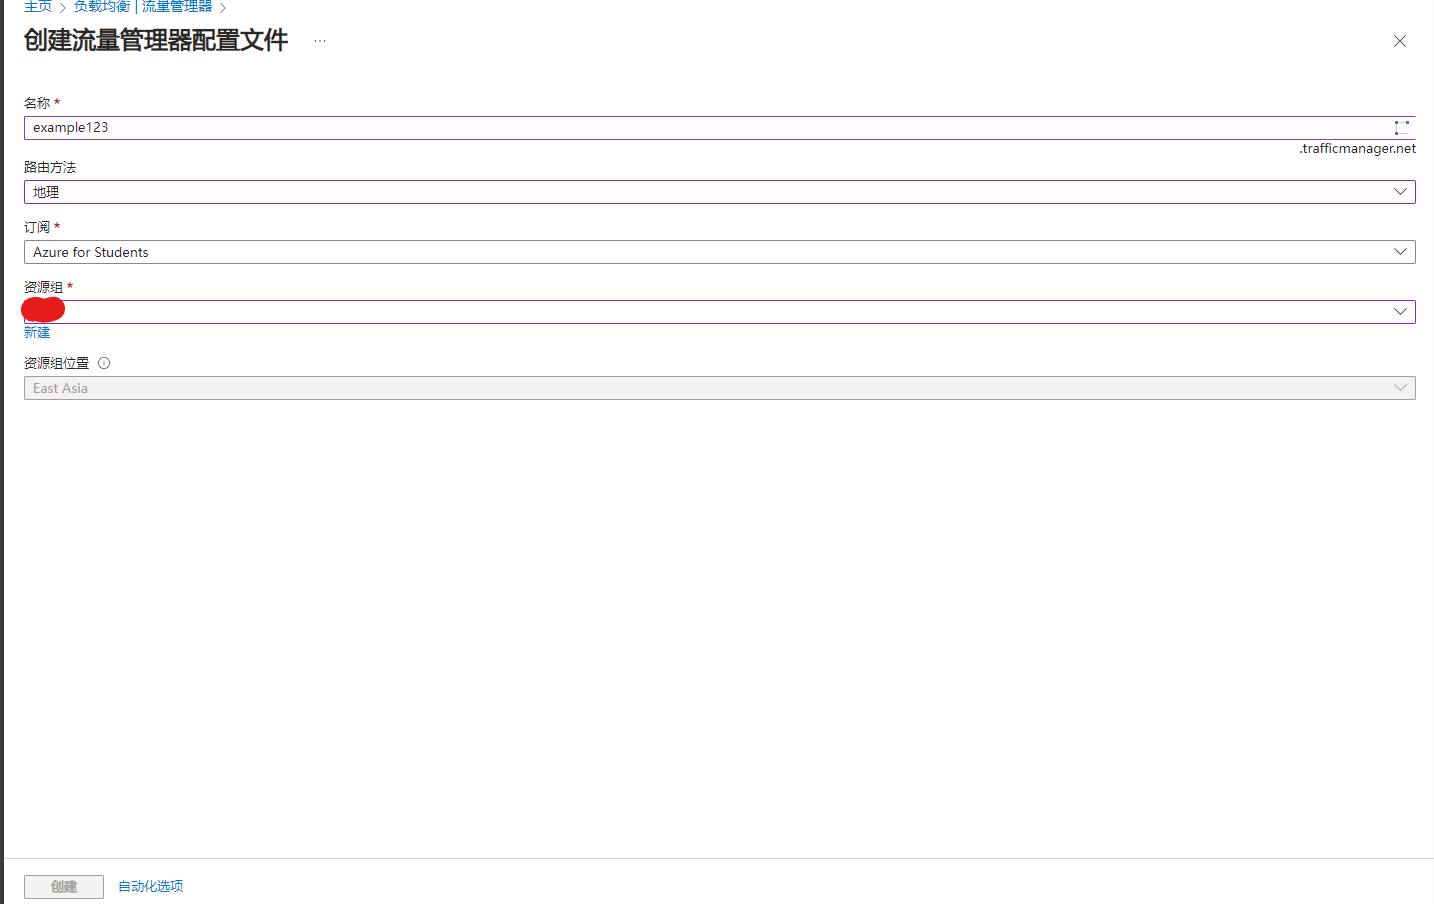Click the 路由方法 label

(x=50, y=167)
